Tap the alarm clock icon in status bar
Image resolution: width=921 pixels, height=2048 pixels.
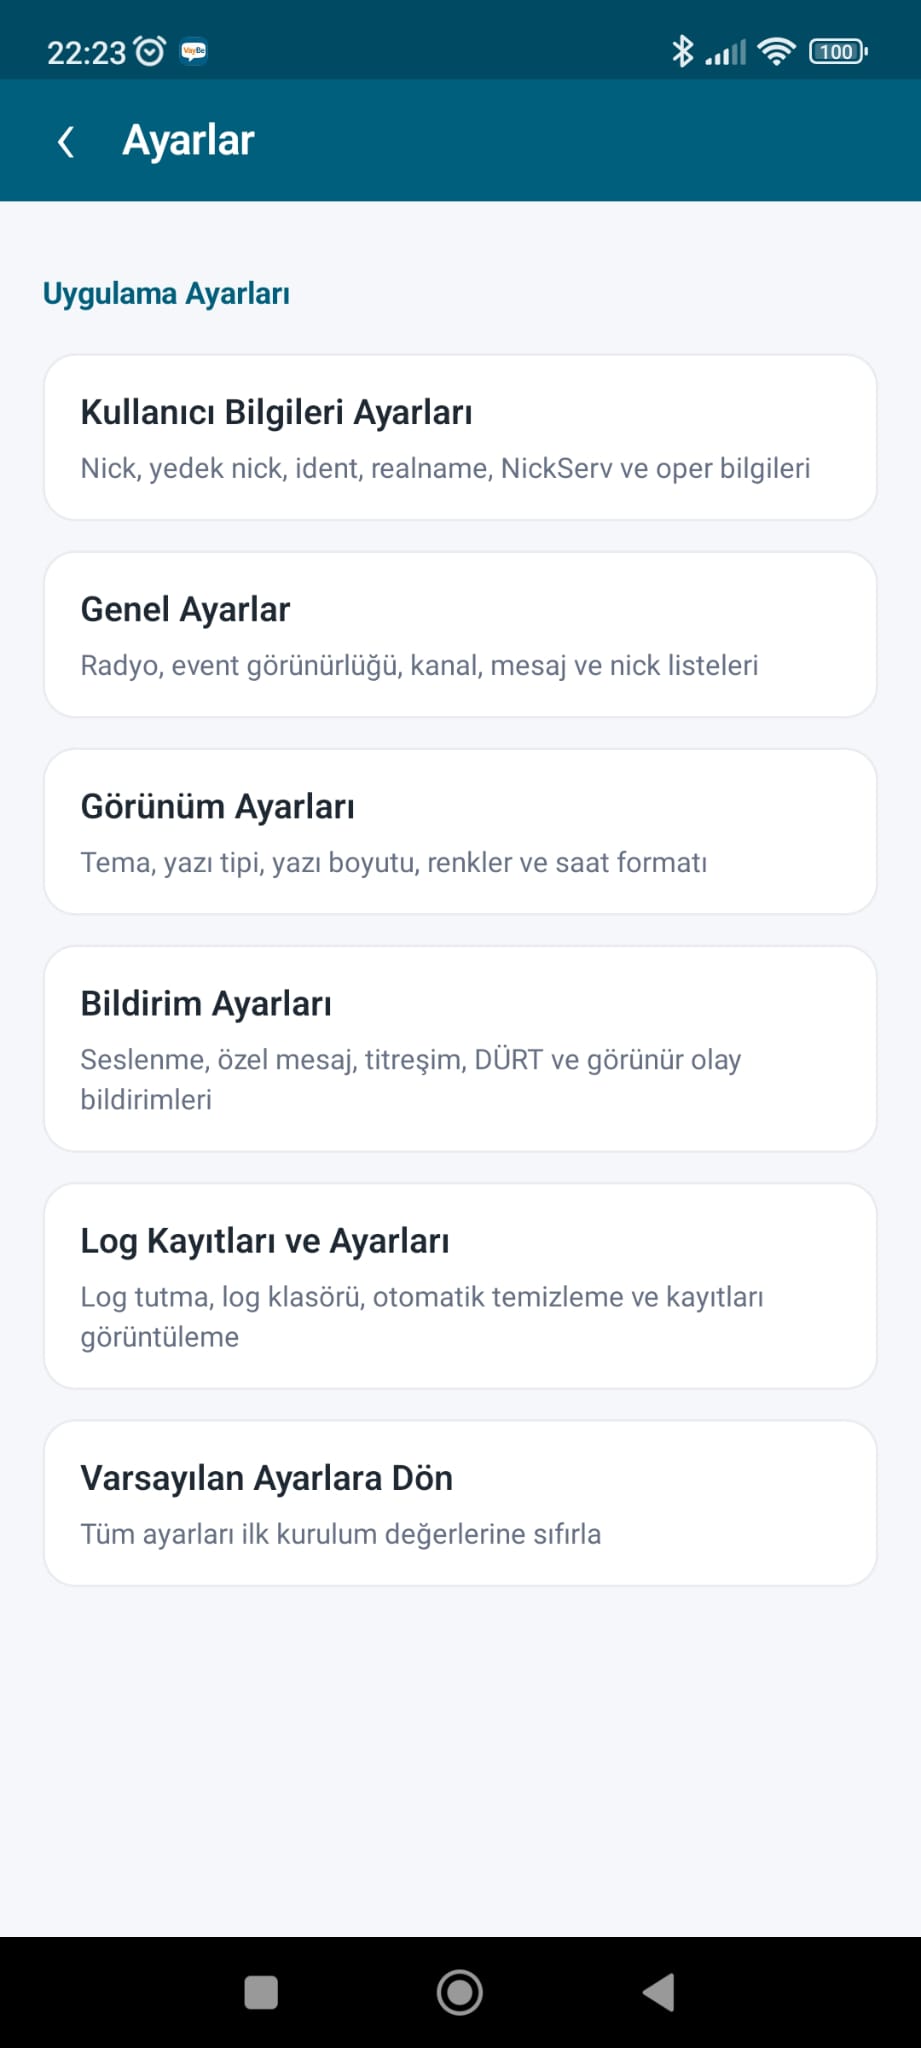[150, 51]
